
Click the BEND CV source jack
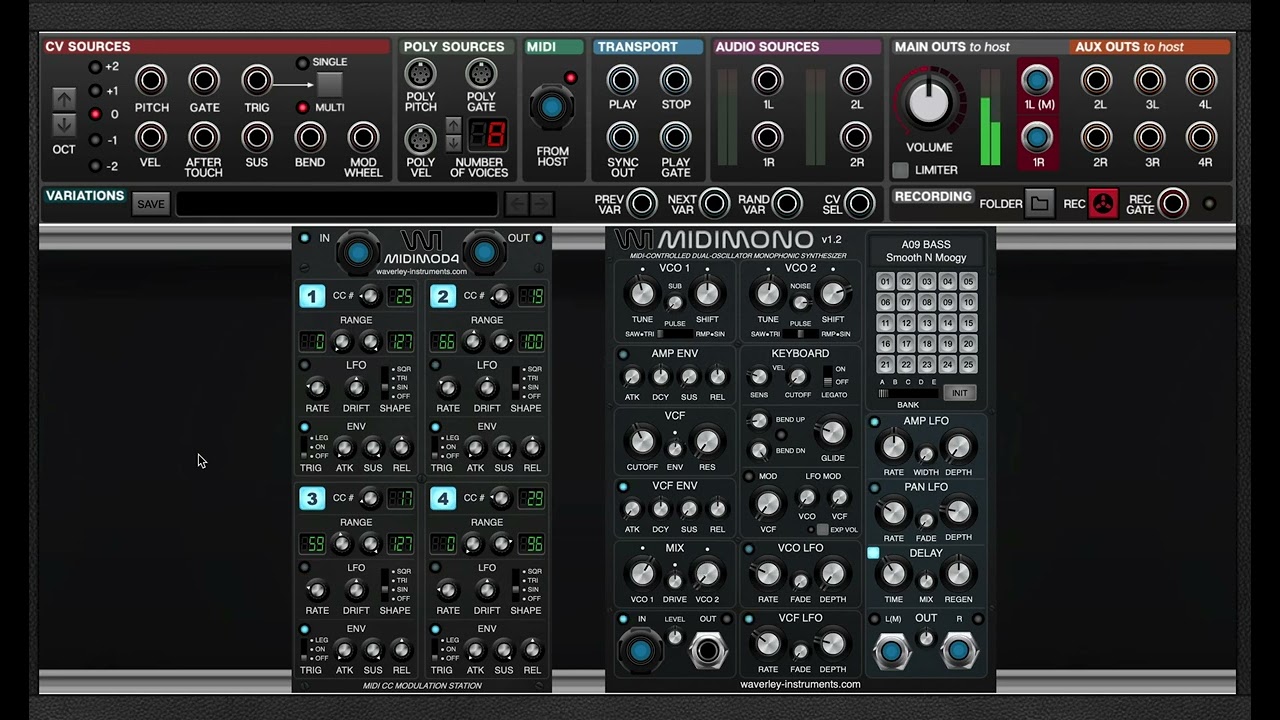click(310, 137)
